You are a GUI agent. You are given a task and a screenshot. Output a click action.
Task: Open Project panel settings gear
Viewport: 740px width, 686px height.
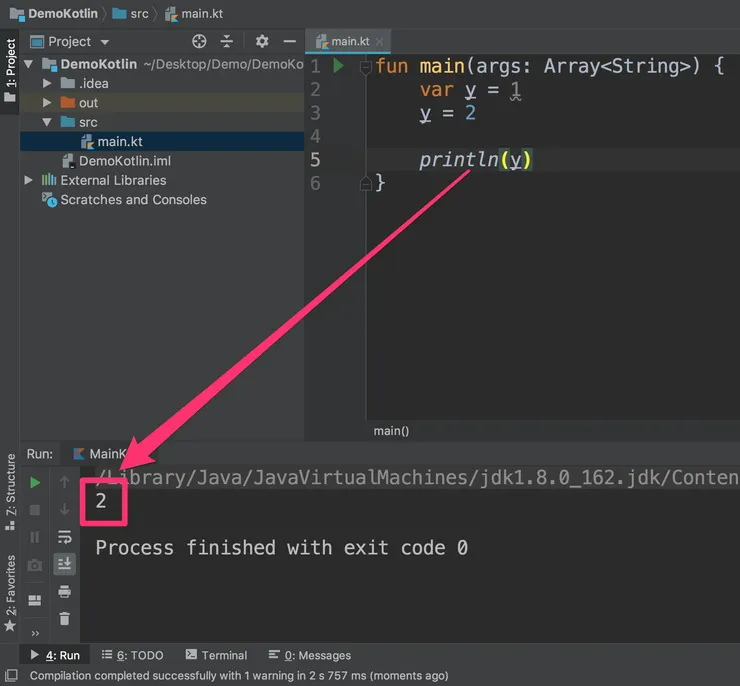(x=262, y=42)
